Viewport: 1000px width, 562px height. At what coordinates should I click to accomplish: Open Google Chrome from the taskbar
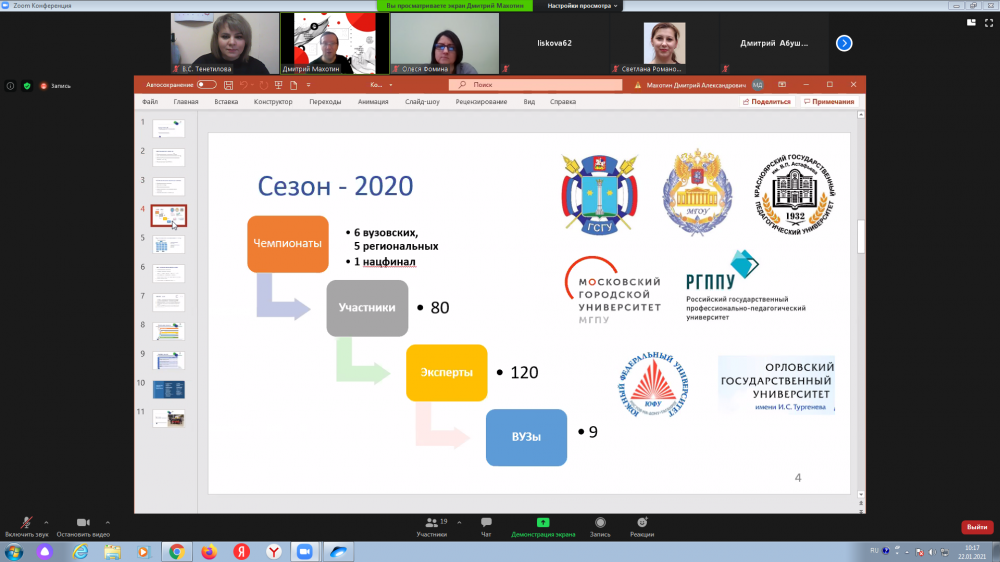(176, 551)
